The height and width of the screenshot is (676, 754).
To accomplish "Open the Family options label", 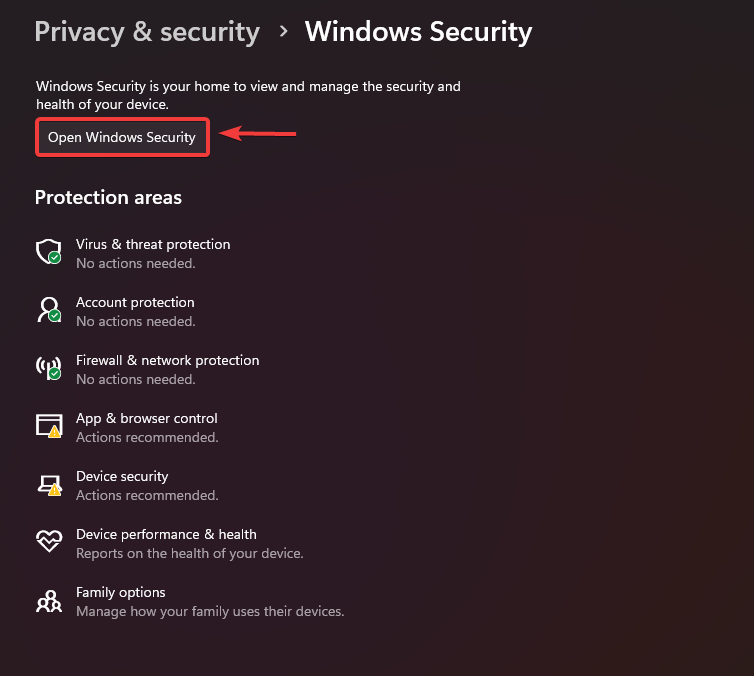I will [x=121, y=592].
